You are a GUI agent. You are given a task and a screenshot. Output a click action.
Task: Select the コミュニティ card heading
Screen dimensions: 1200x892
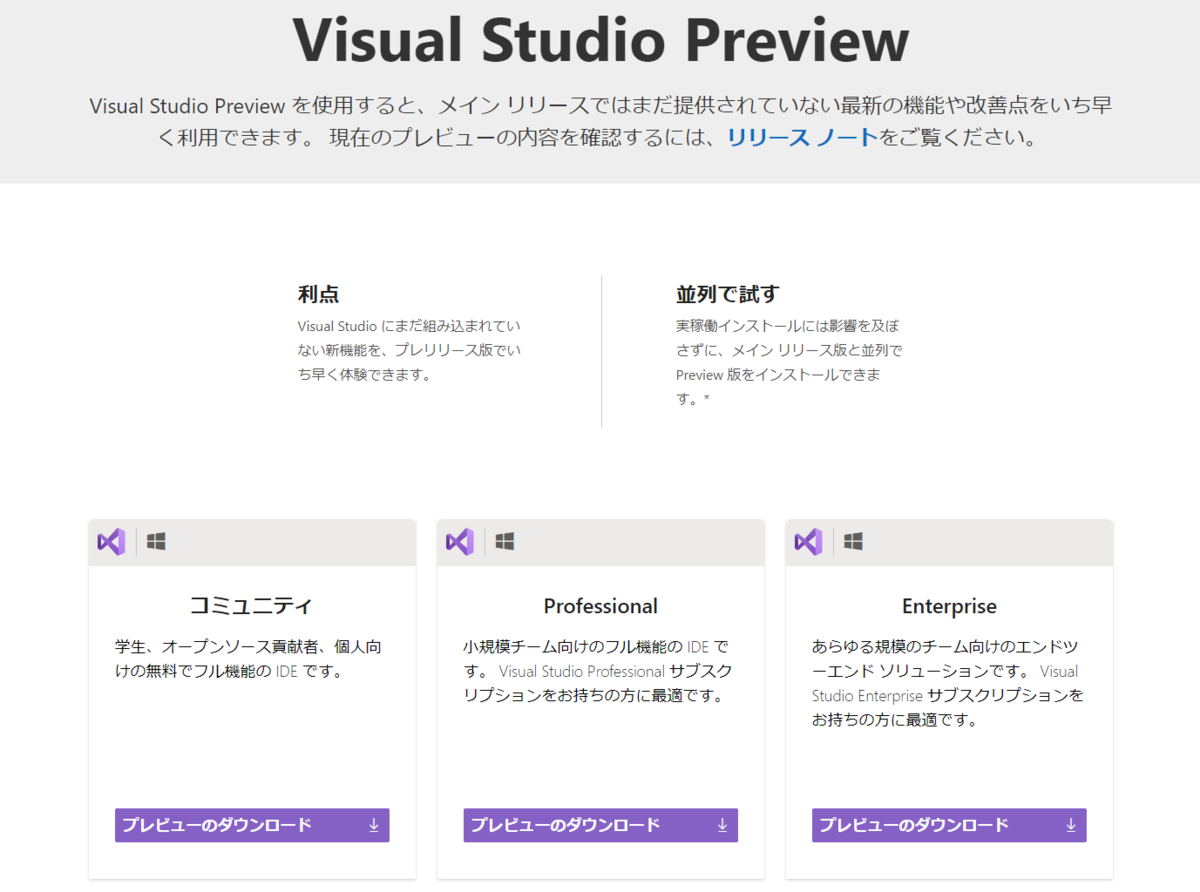[251, 605]
